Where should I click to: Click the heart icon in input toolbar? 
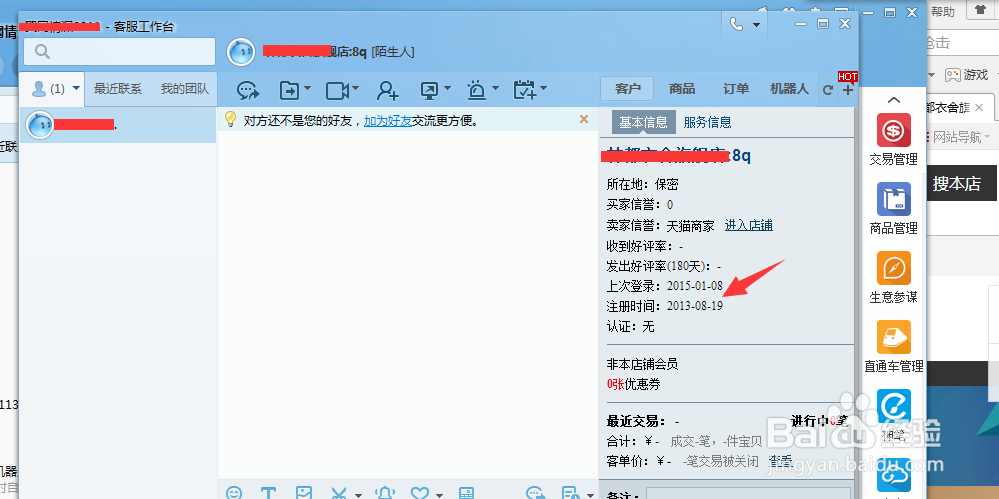419,493
